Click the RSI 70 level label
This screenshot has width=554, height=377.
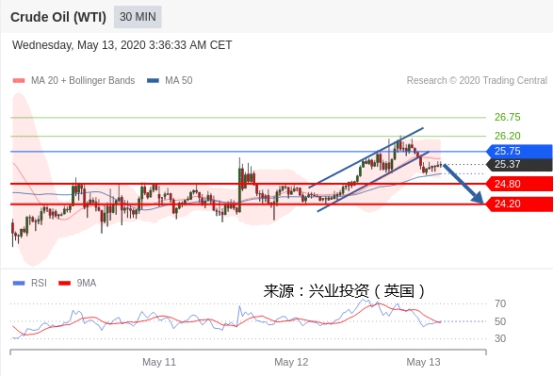point(500,304)
